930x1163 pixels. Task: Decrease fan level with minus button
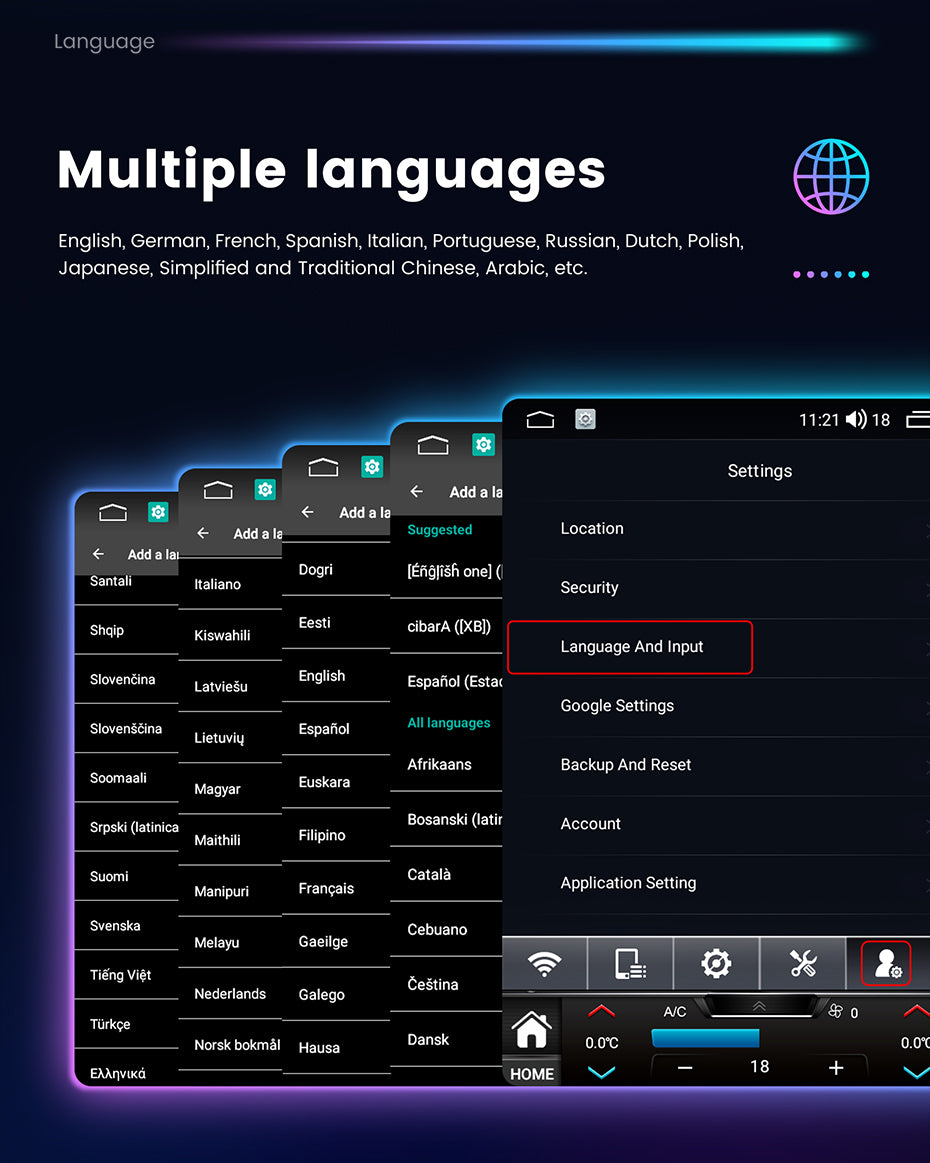point(685,1068)
